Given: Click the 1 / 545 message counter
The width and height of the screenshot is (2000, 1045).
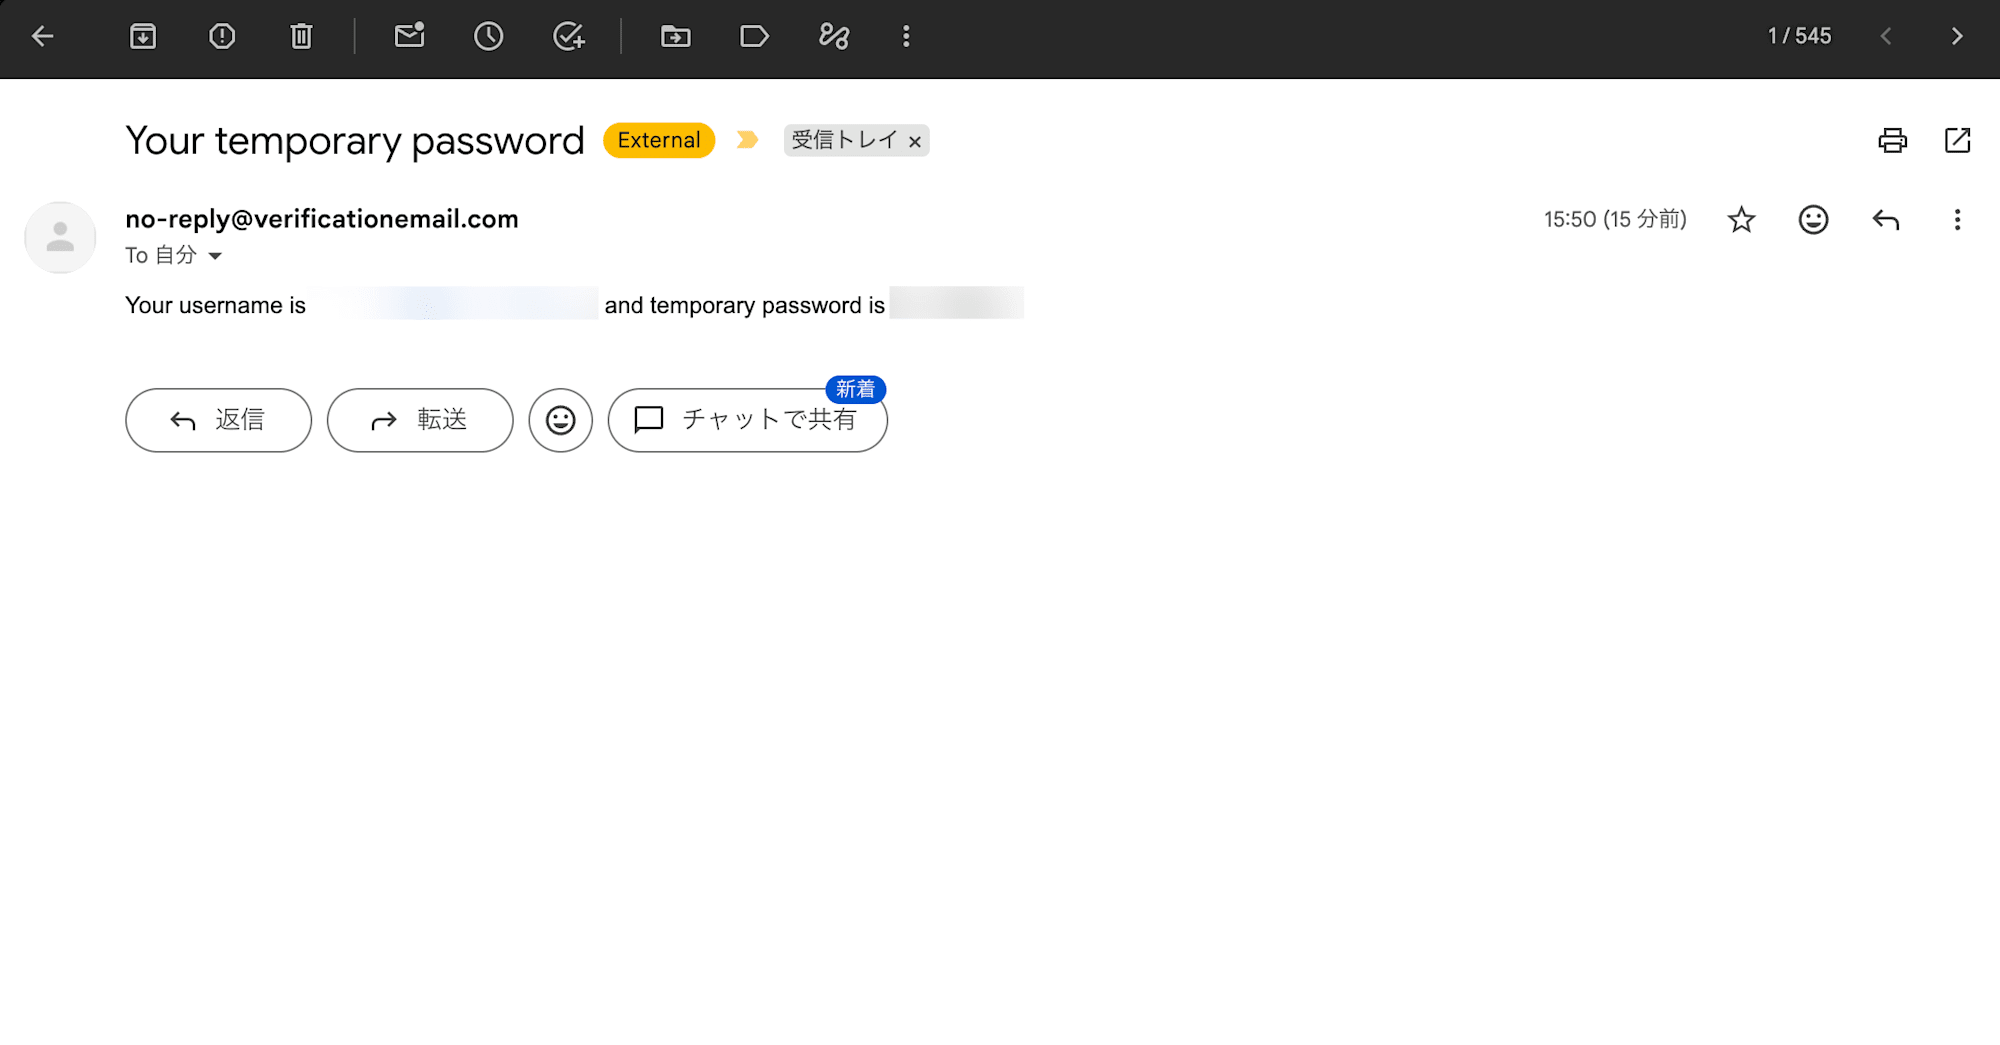Looking at the screenshot, I should click(x=1799, y=36).
